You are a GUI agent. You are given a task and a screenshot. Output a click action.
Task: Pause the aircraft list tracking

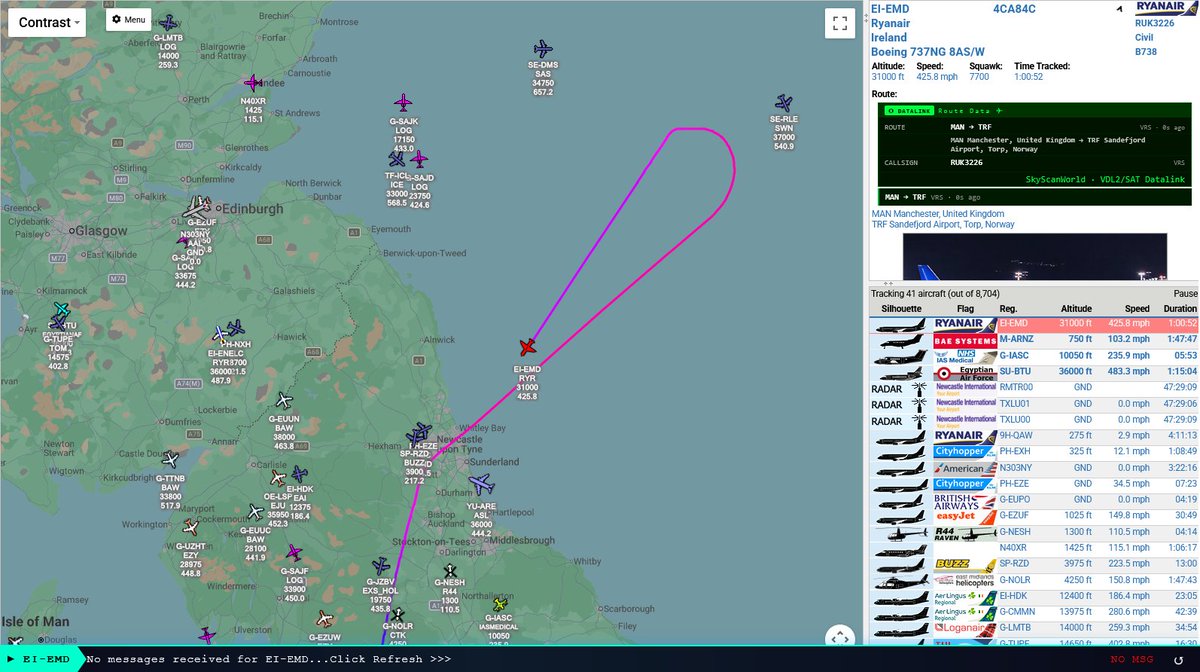coord(1184,294)
